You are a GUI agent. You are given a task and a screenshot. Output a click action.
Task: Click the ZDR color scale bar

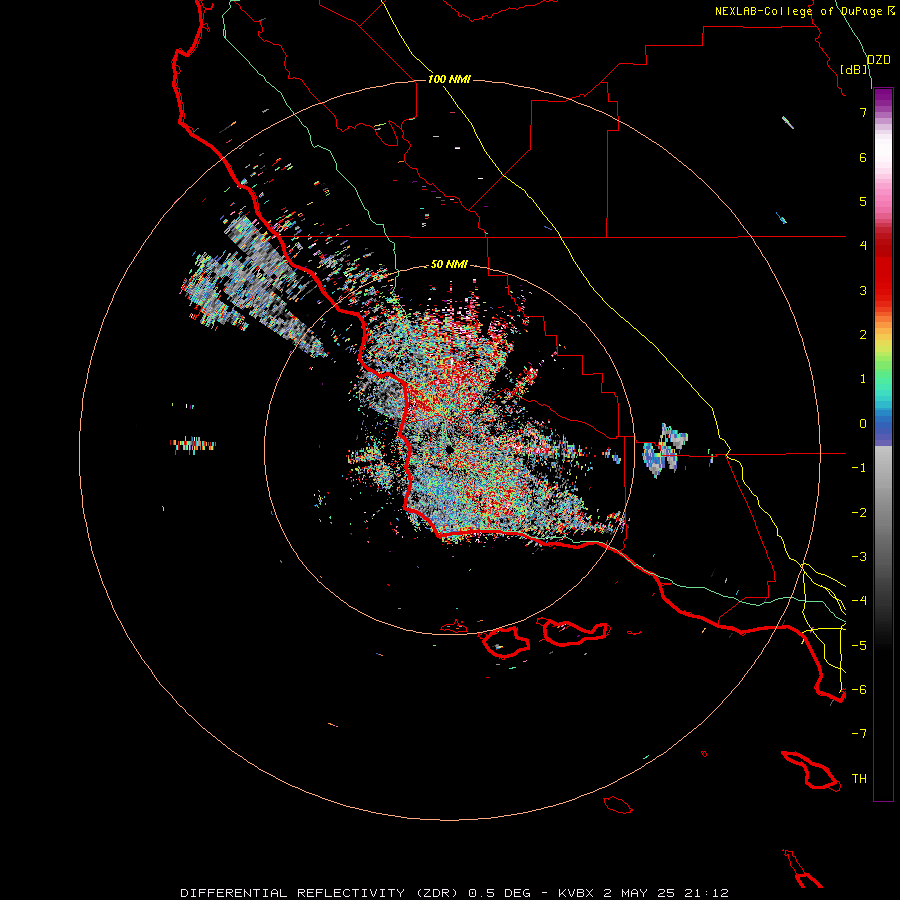pyautogui.click(x=883, y=444)
